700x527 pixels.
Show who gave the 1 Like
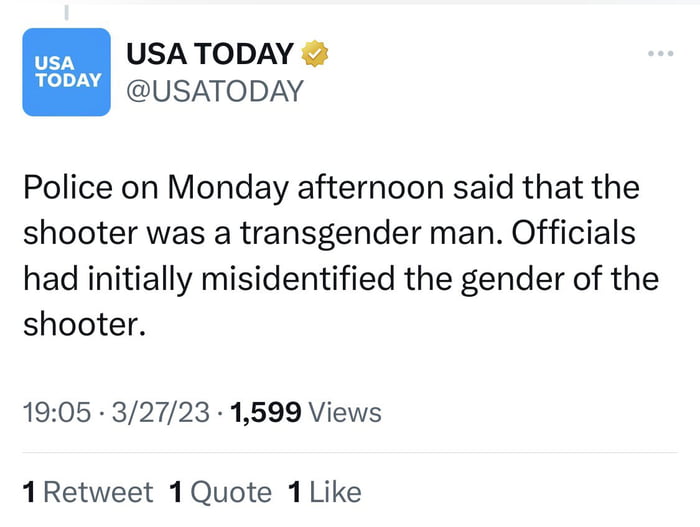324,492
